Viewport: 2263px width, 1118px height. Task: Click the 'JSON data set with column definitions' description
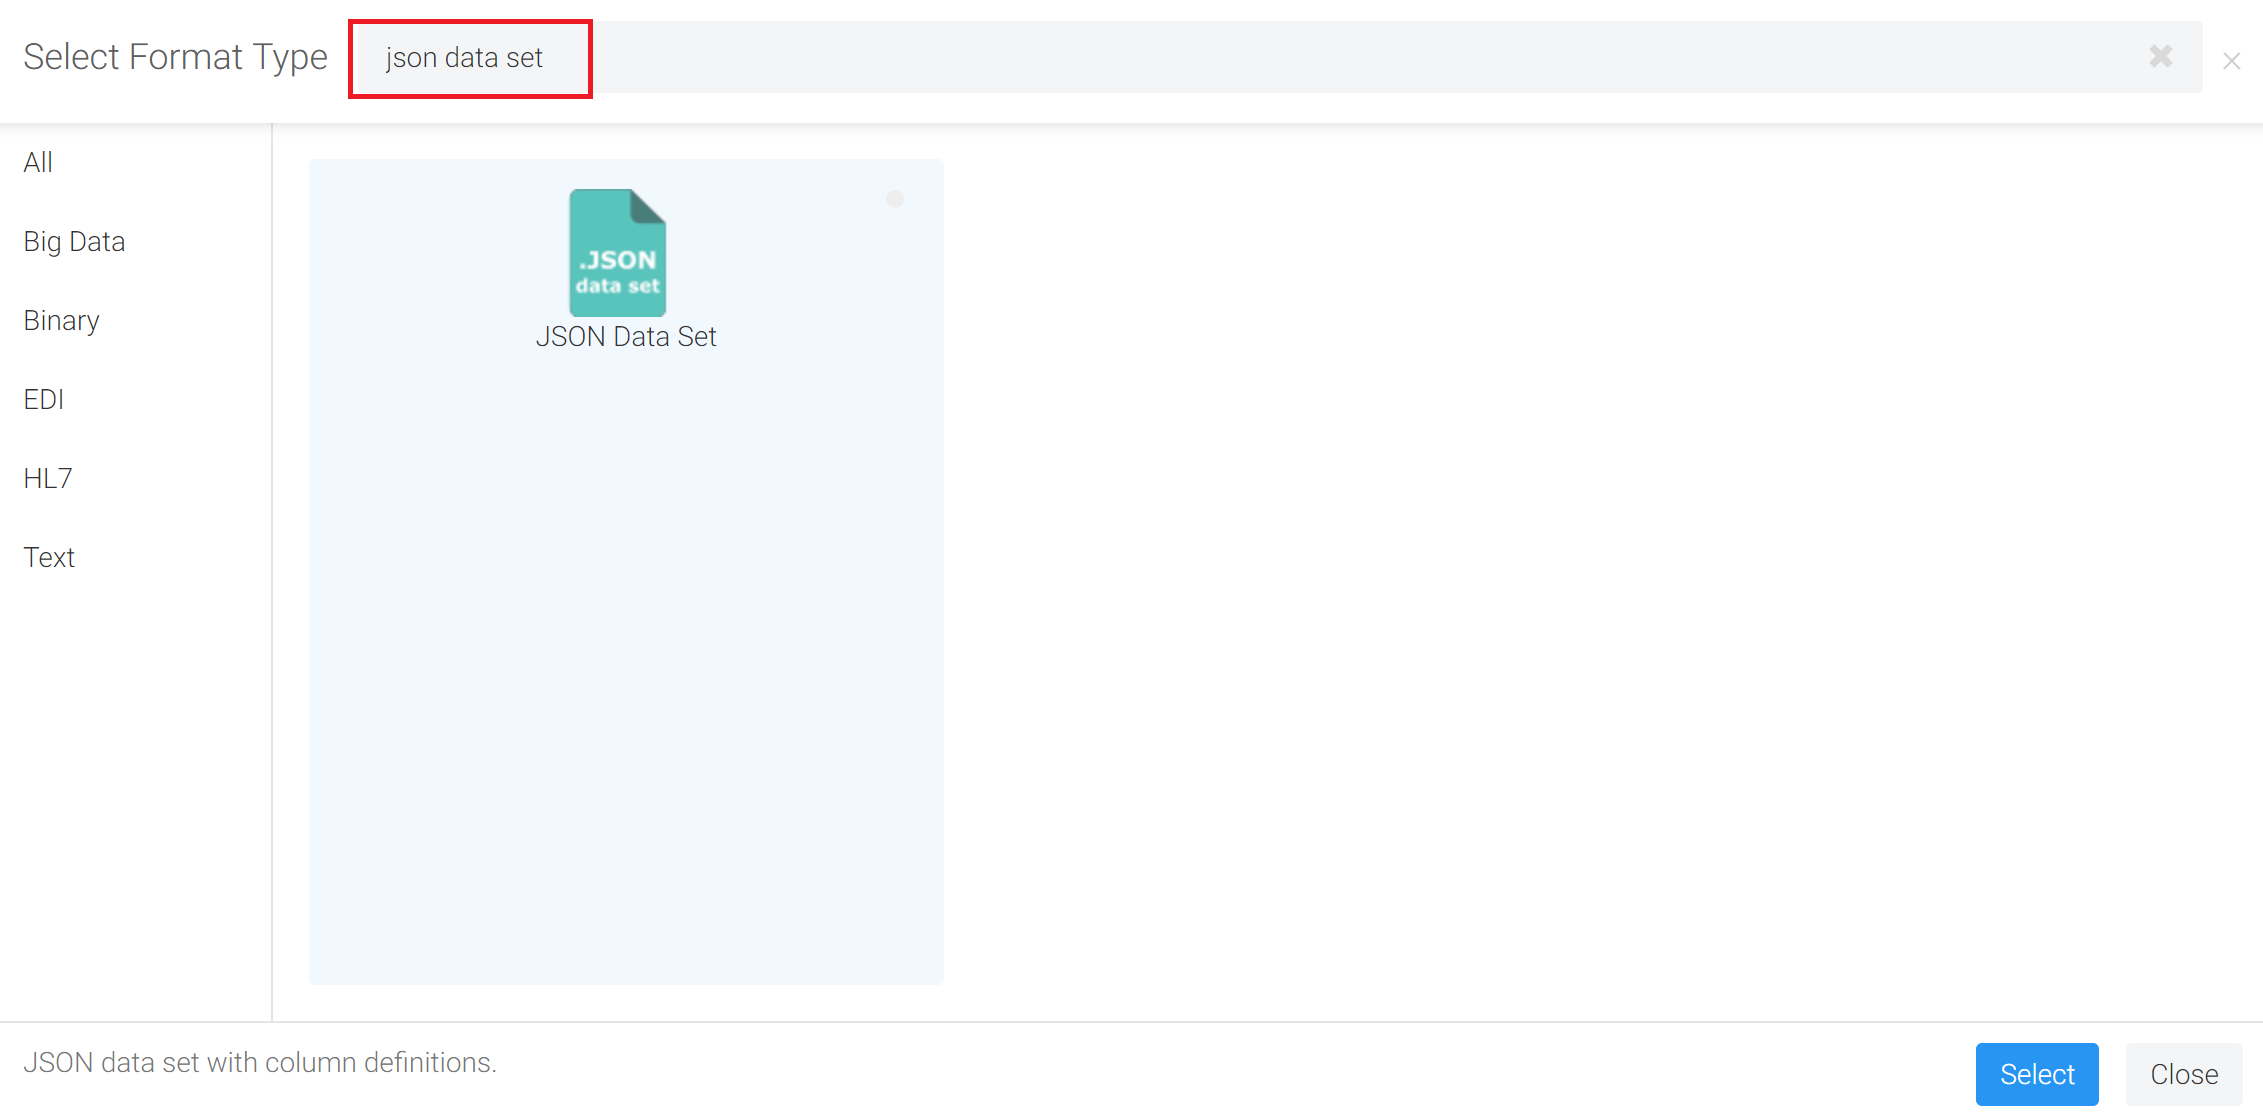260,1062
